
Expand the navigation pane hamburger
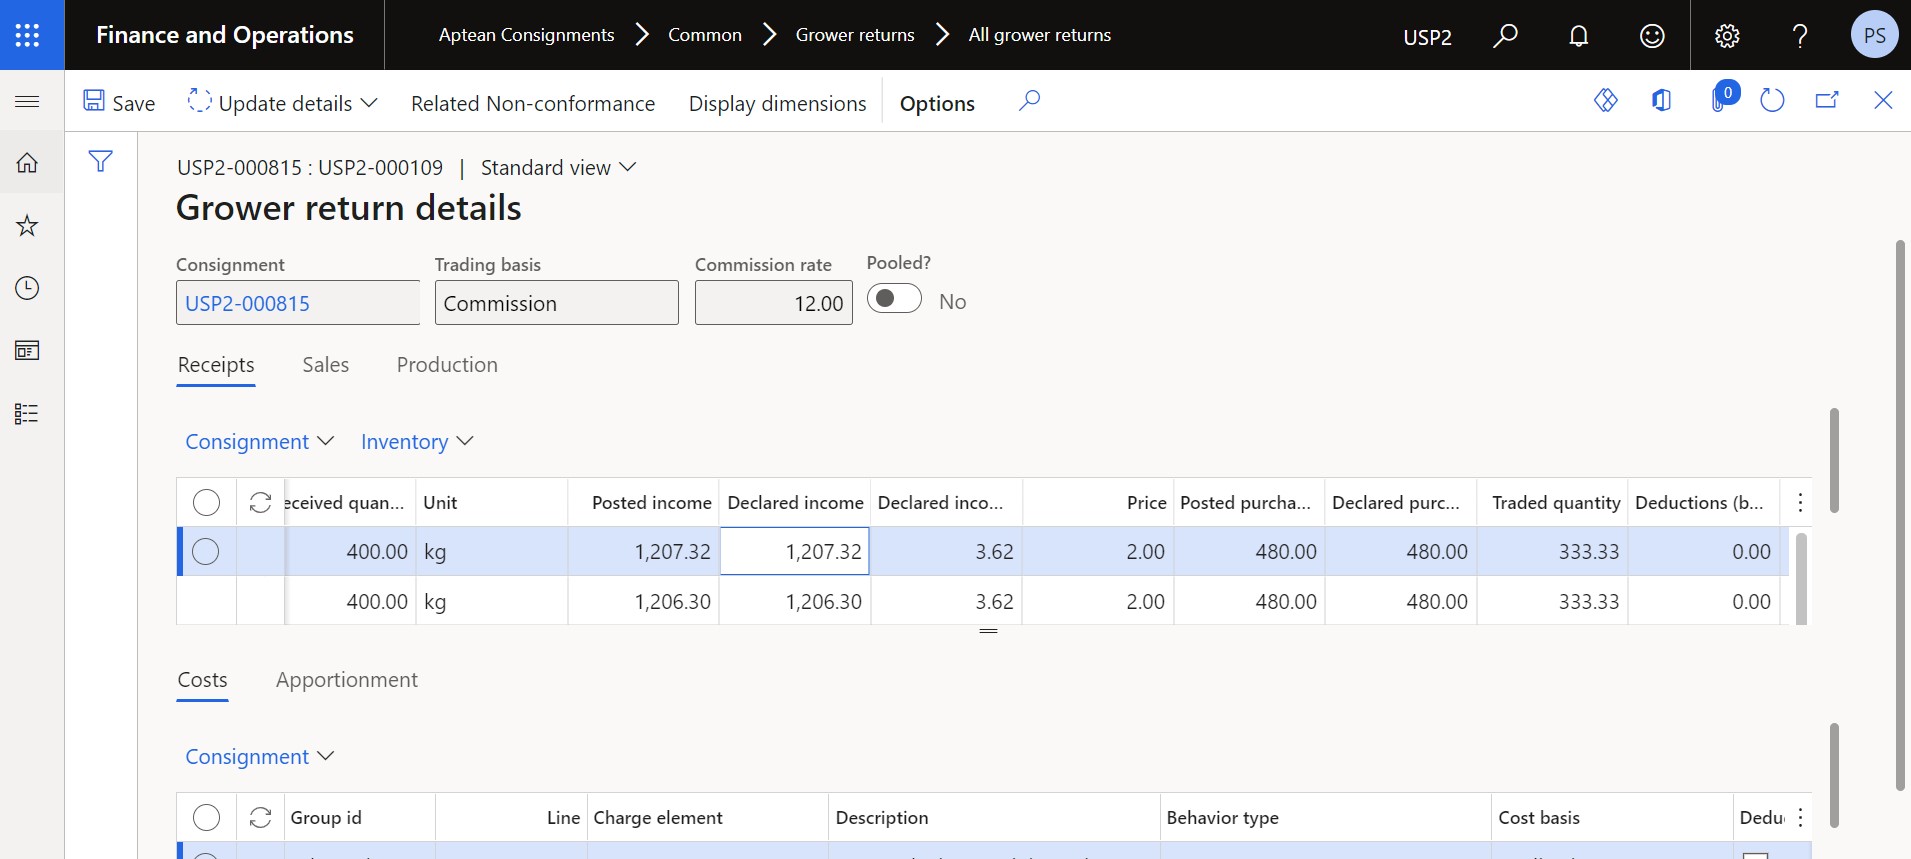pyautogui.click(x=28, y=101)
